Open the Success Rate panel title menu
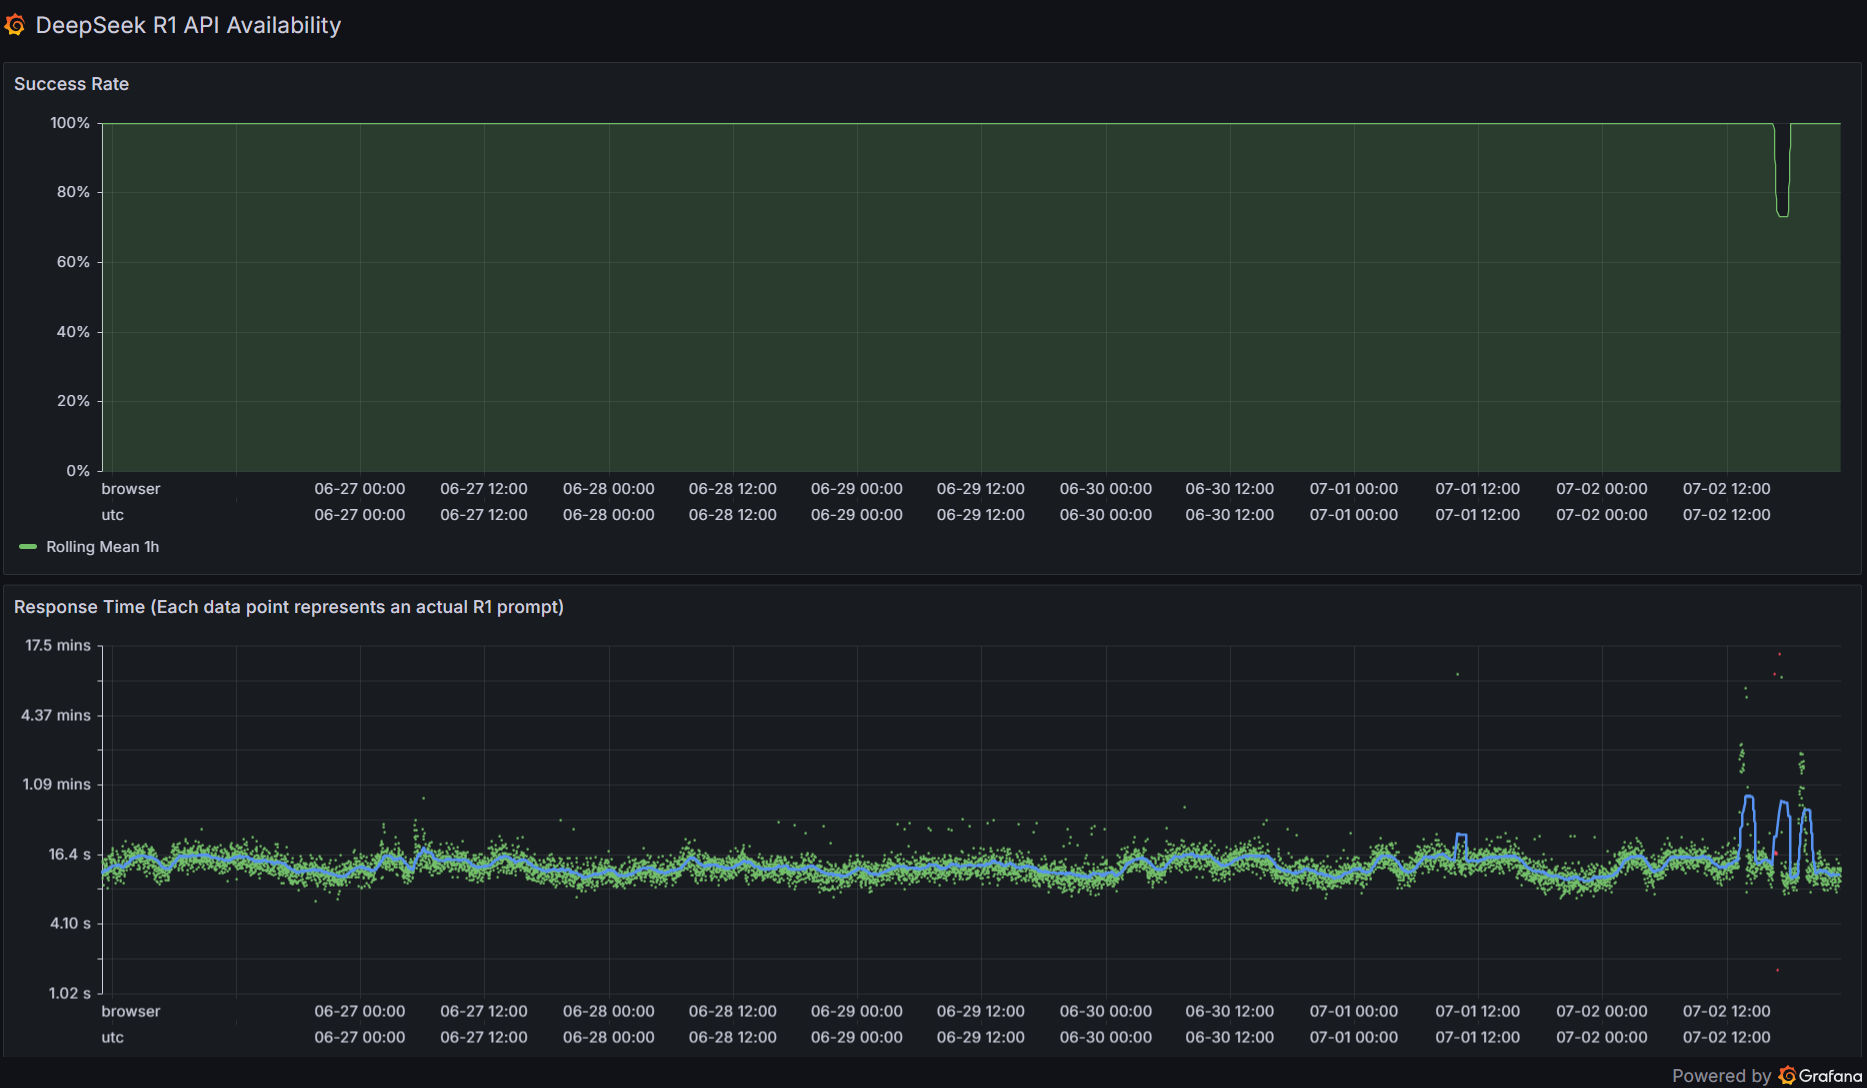The height and width of the screenshot is (1088, 1867). [71, 84]
